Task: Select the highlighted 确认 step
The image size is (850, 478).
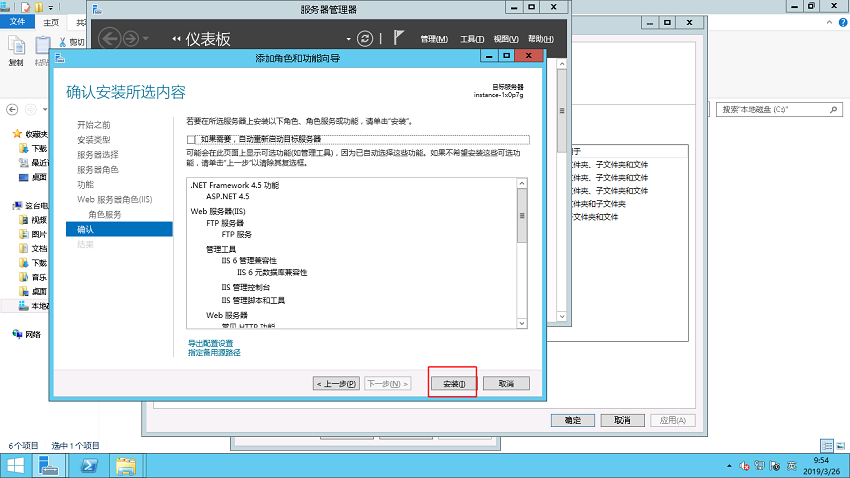Action: [119, 229]
